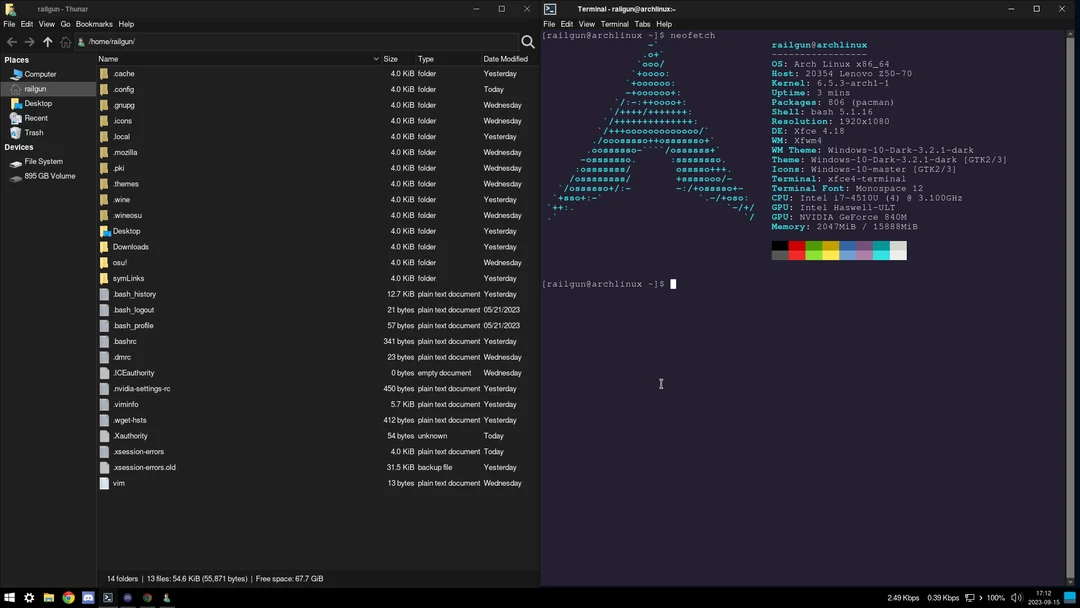This screenshot has width=1080, height=608.
Task: Open Xfce settings via the gear taskbar icon
Action: click(29, 597)
